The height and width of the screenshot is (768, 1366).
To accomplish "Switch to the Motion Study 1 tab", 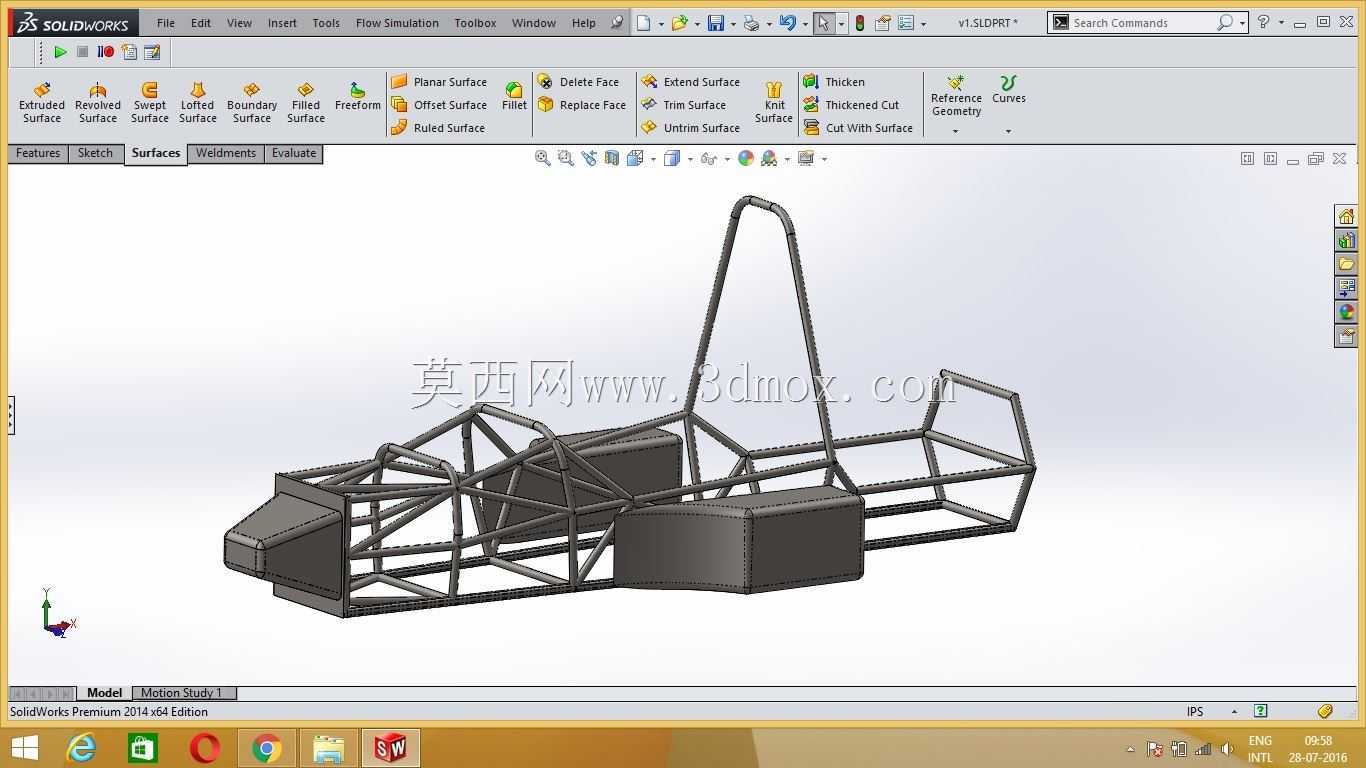I will click(182, 693).
